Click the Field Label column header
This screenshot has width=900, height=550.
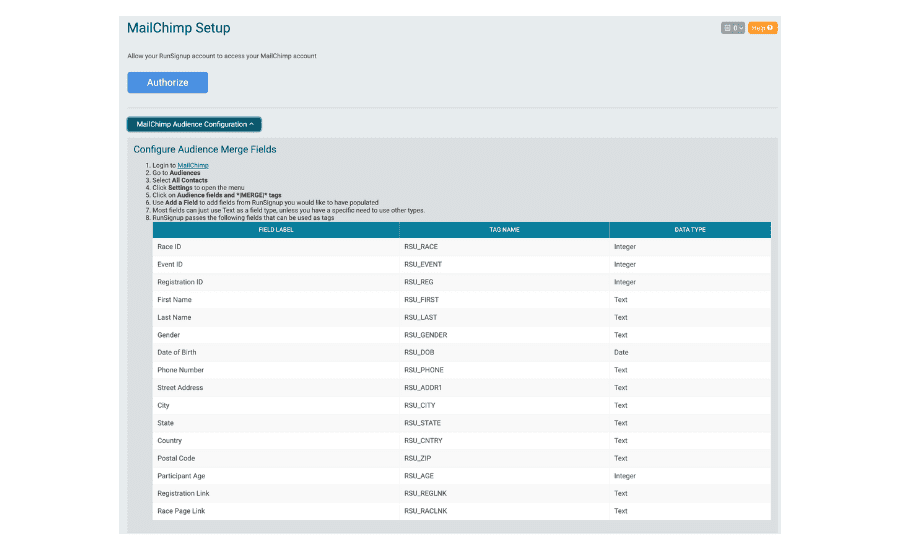click(276, 230)
